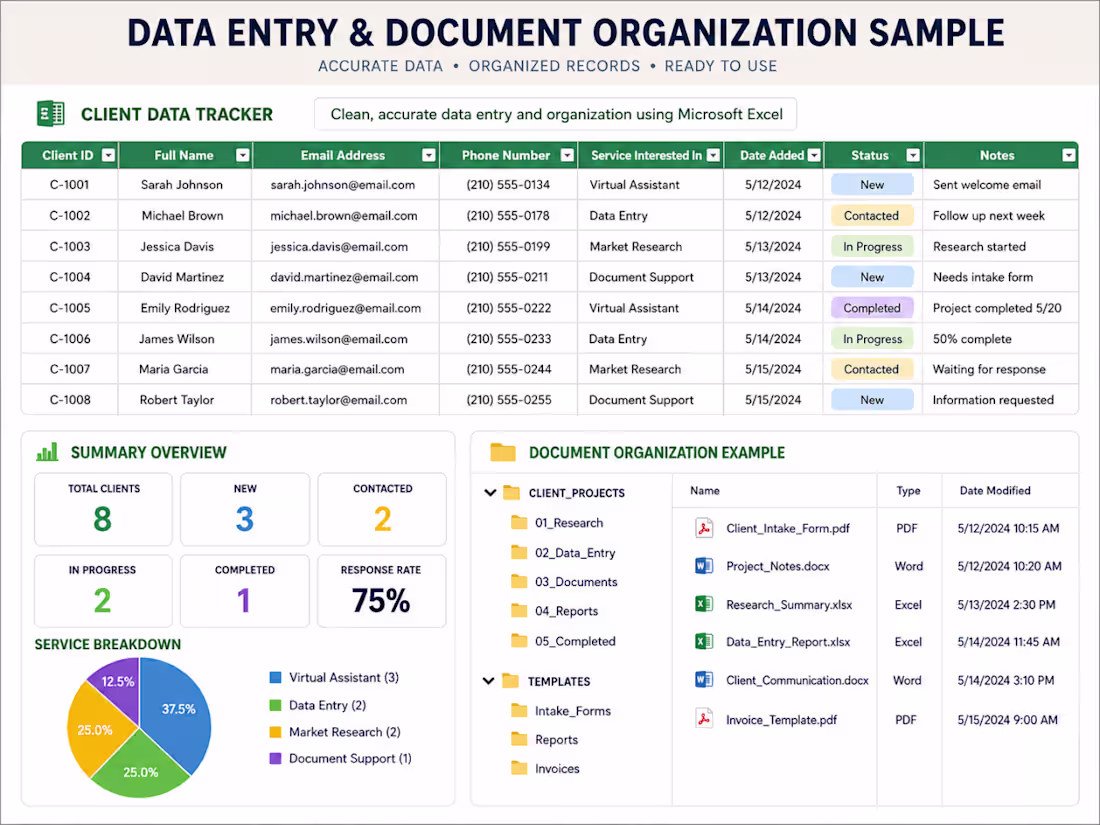Select the Completed count card
The height and width of the screenshot is (825, 1100).
coord(245,591)
